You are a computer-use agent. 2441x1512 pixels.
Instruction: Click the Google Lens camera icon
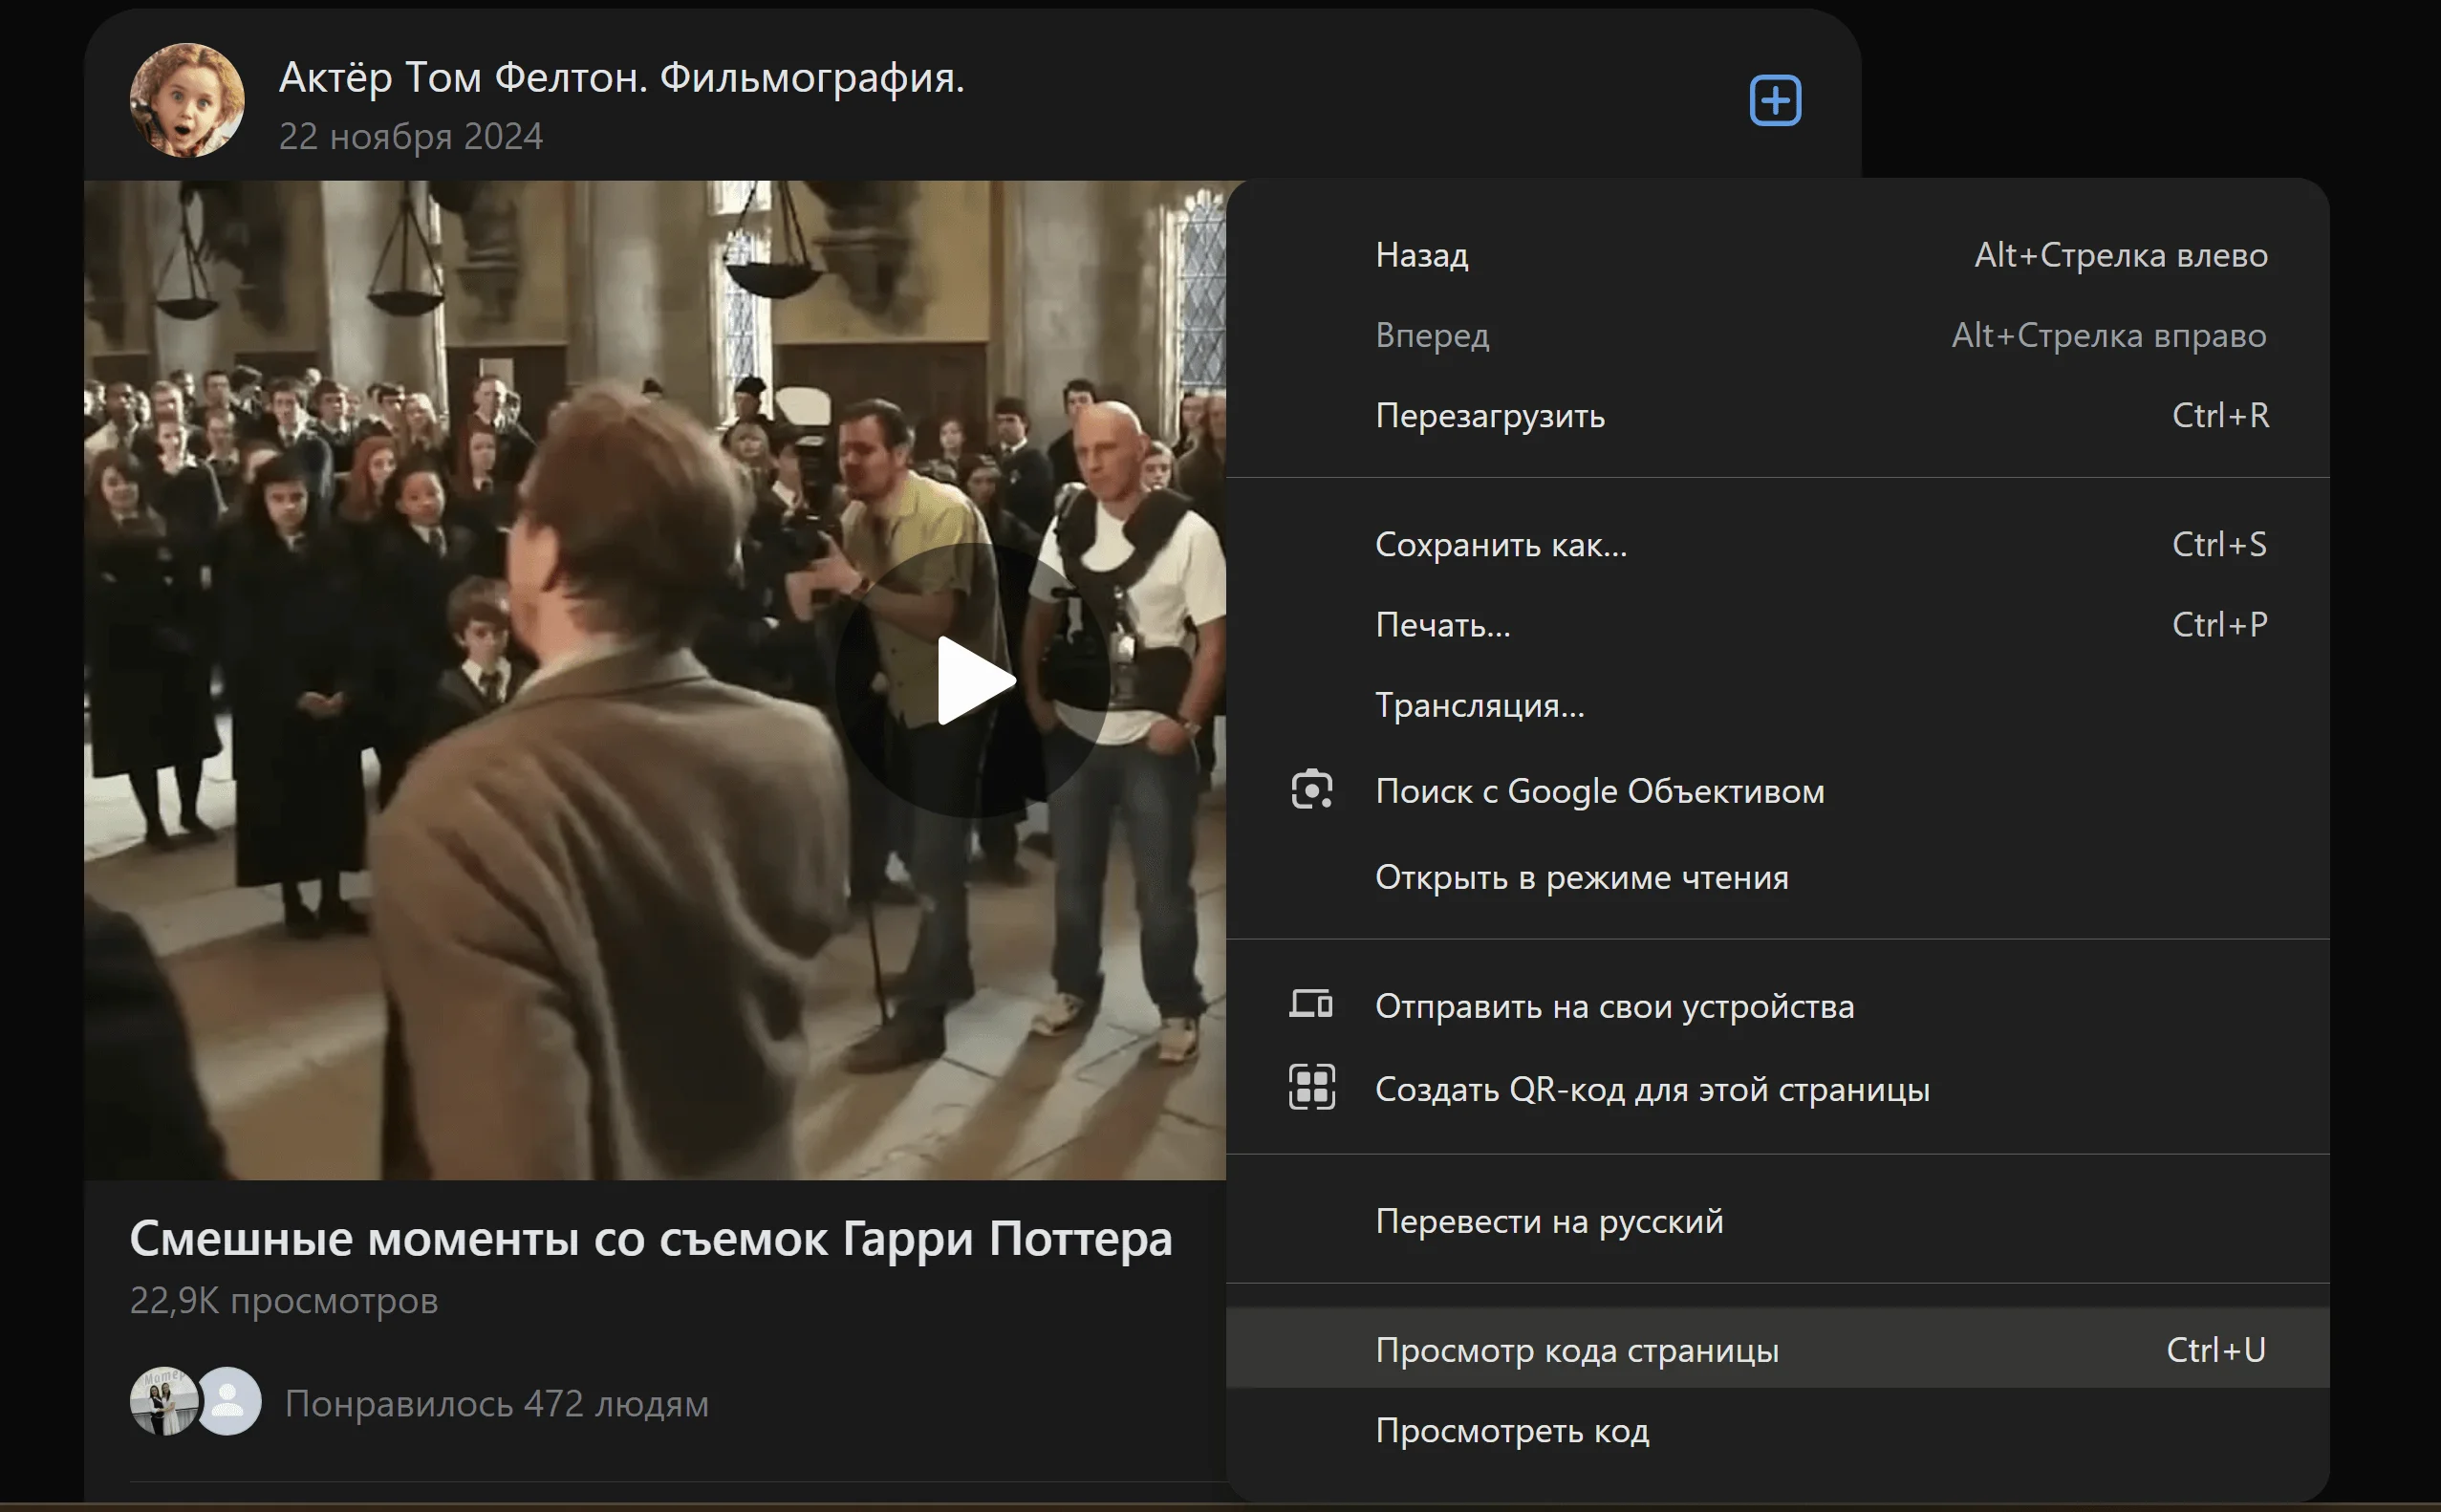coord(1311,790)
